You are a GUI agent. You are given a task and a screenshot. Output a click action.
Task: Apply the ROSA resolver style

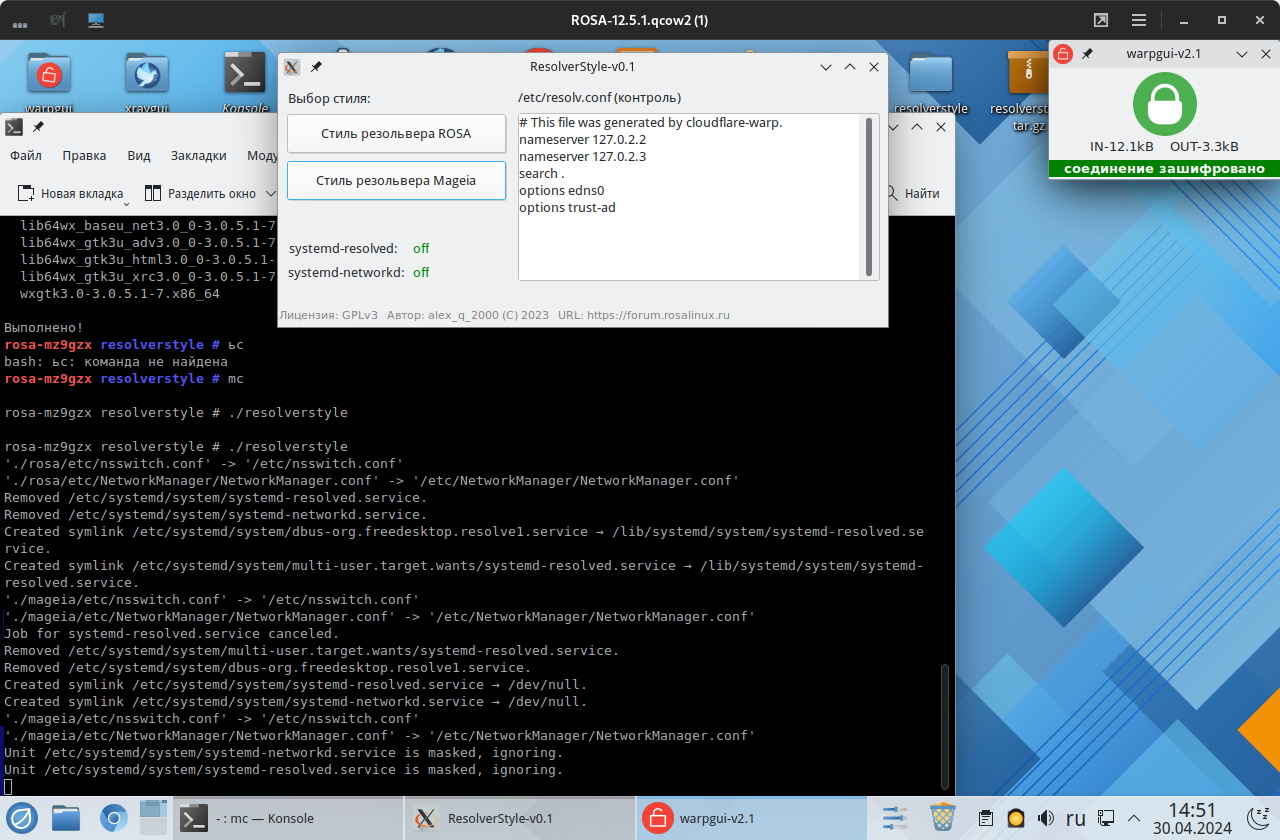[396, 133]
